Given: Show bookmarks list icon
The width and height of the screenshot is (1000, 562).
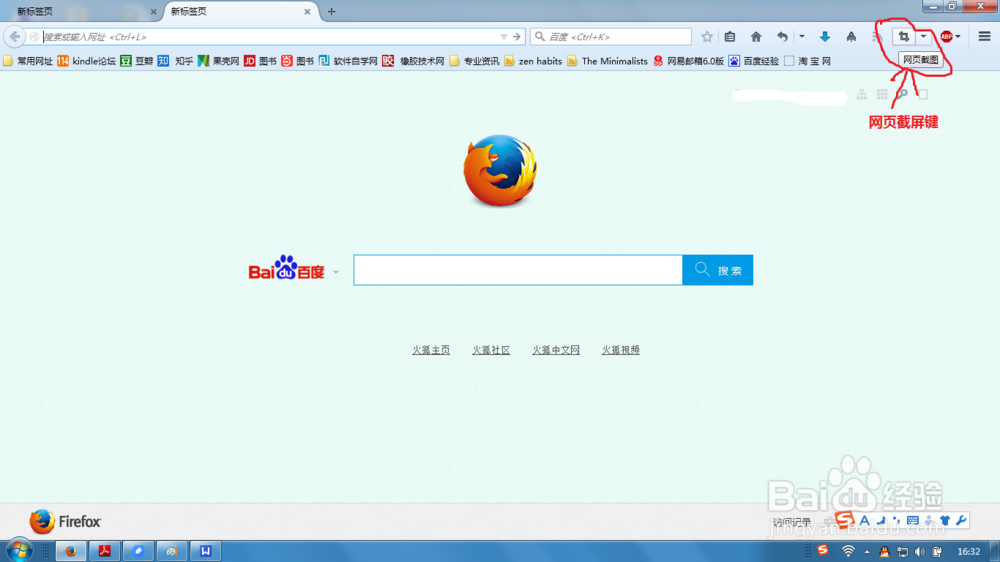Looking at the screenshot, I should click(x=730, y=37).
